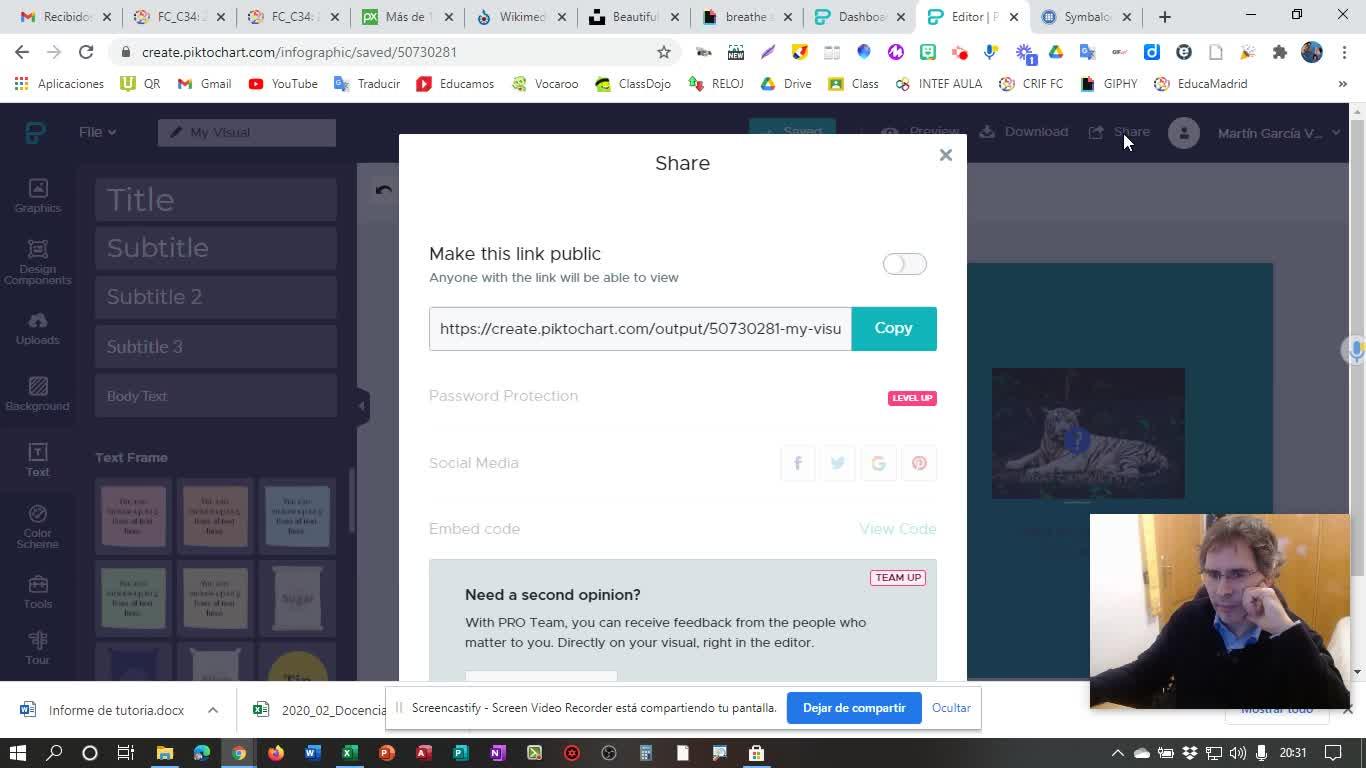
Task: Open a new browser tab
Action: click(x=1165, y=17)
